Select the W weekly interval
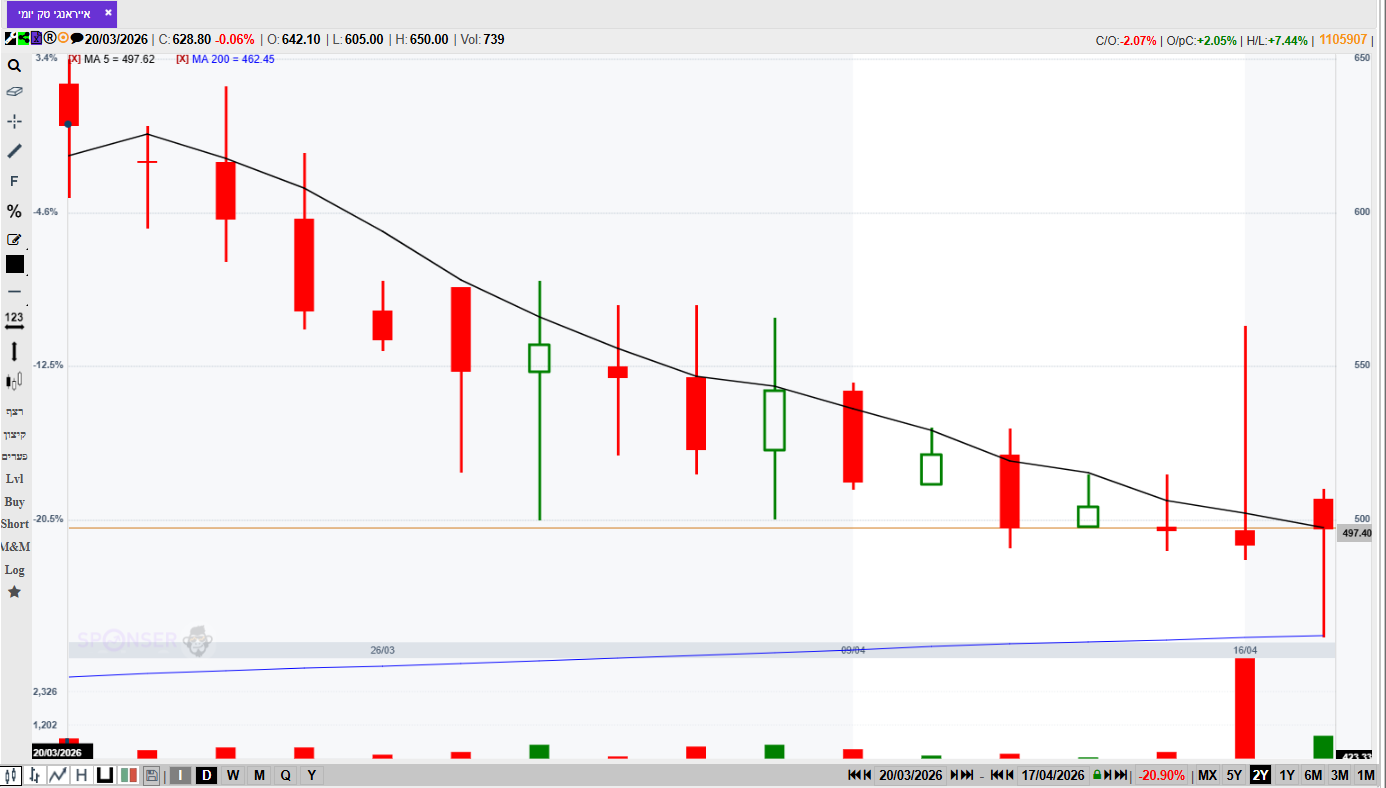 coord(233,775)
